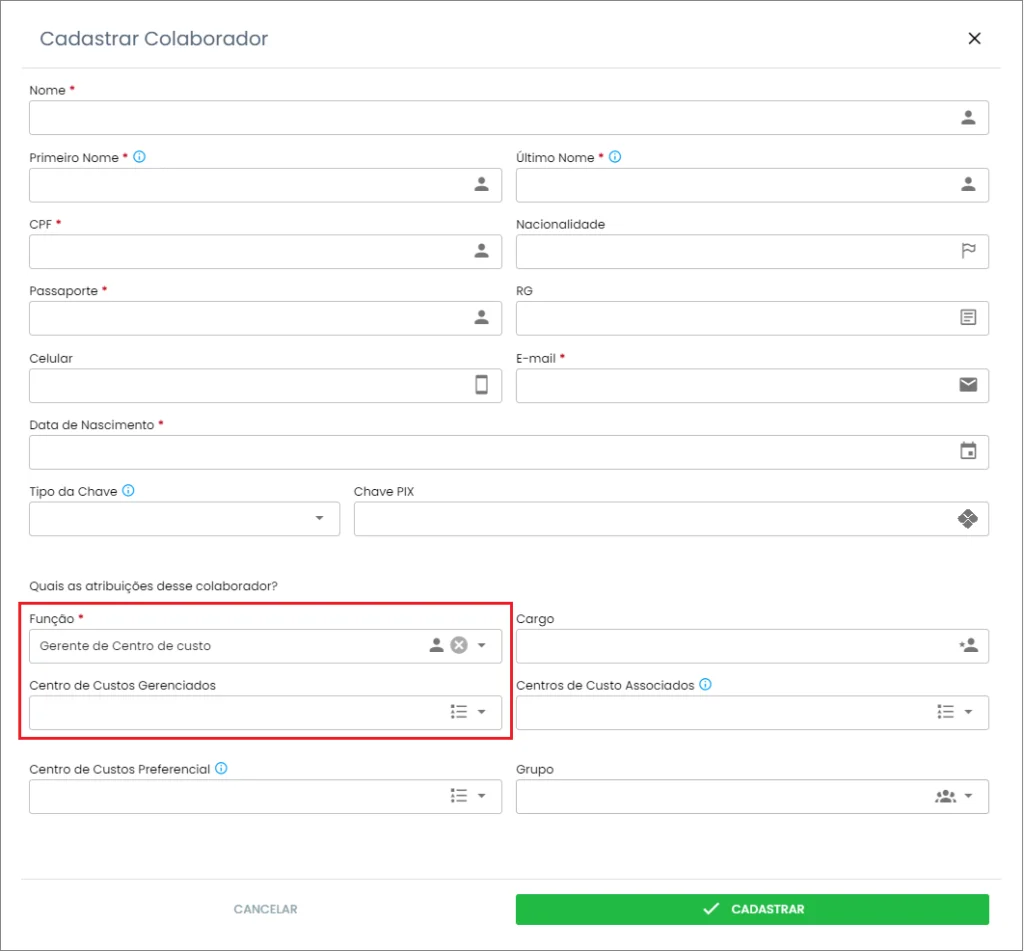Click the calendar icon in Data de Nascimento
This screenshot has height=951, width=1024.
(x=968, y=451)
